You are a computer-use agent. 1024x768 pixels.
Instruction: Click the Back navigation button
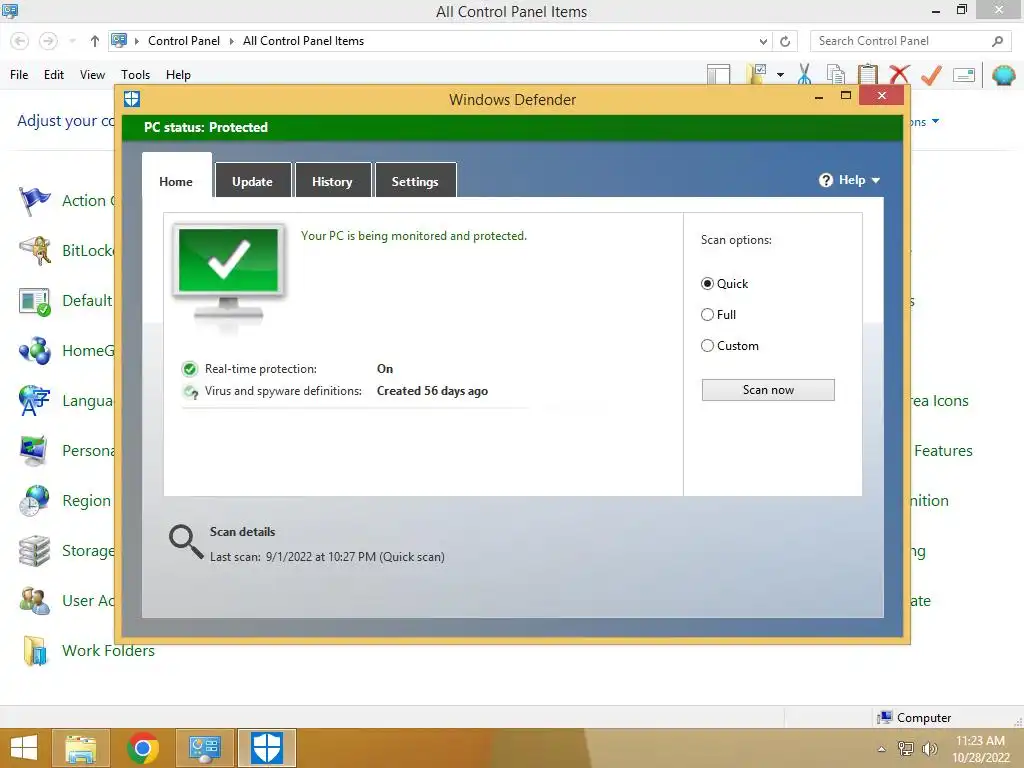(x=20, y=41)
